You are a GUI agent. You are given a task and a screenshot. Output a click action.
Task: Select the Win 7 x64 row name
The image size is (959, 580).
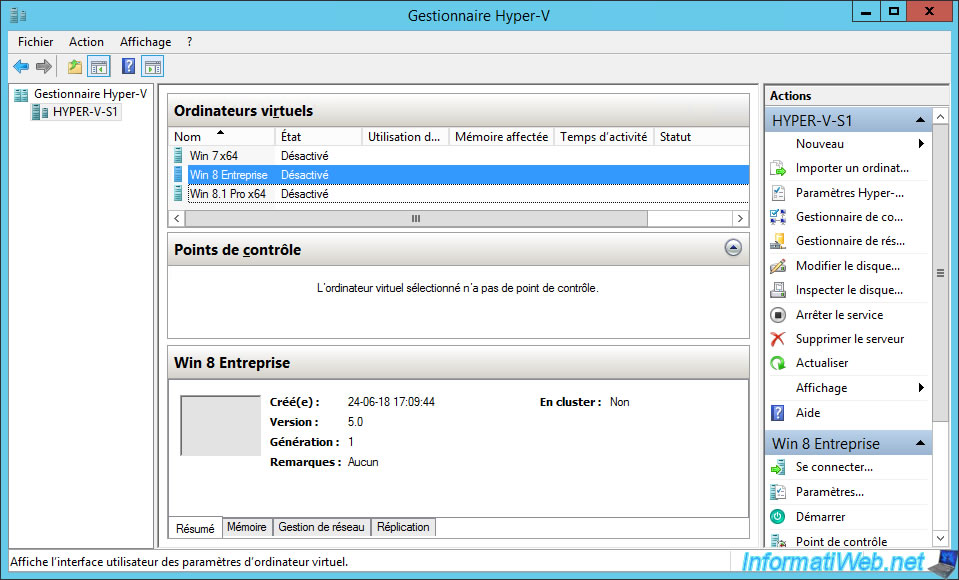pos(213,155)
